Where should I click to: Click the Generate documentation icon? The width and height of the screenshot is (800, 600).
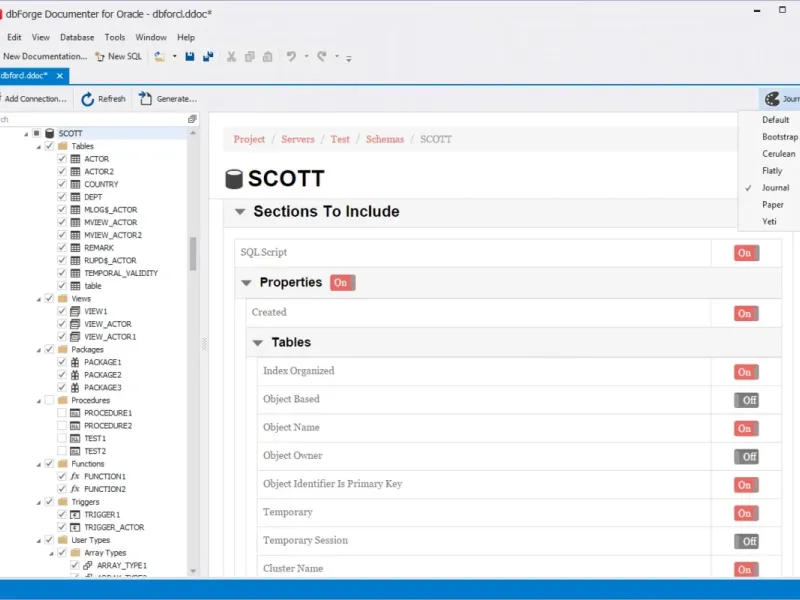coord(146,99)
